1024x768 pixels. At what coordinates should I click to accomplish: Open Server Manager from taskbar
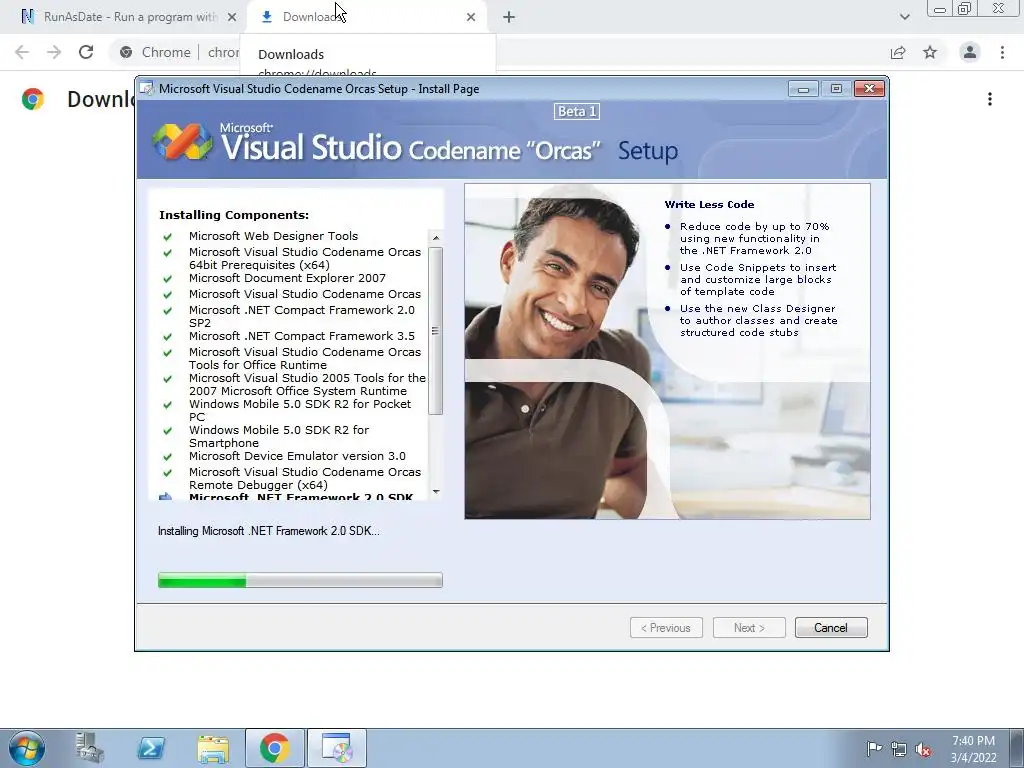pyautogui.click(x=89, y=748)
